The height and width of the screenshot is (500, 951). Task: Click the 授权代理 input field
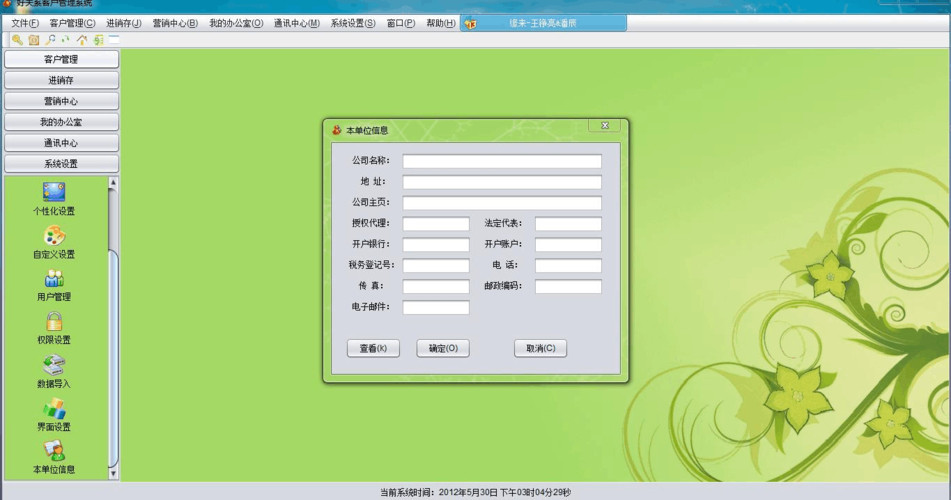coord(436,224)
